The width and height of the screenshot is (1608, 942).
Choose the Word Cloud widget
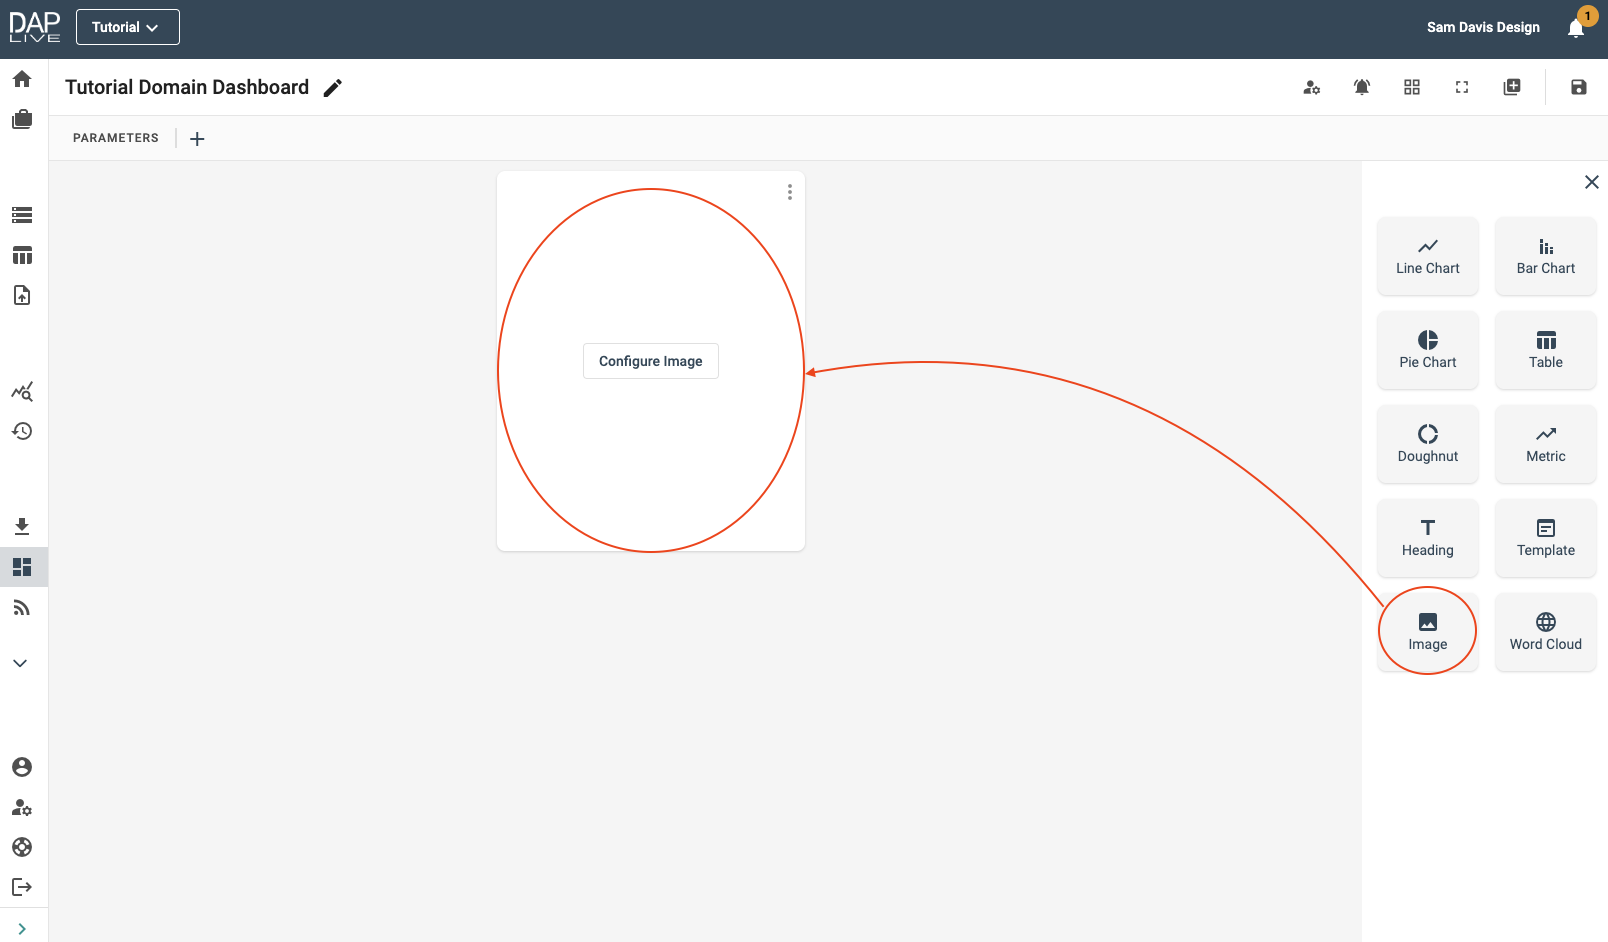1545,632
